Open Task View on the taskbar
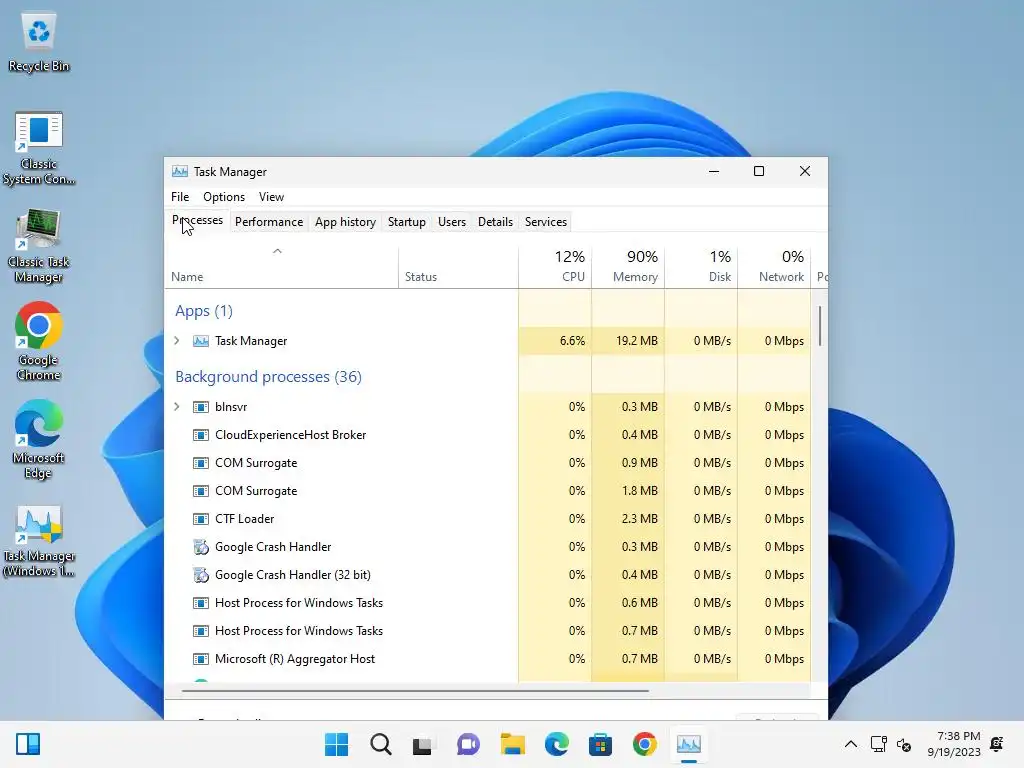The image size is (1024, 768). (x=423, y=744)
